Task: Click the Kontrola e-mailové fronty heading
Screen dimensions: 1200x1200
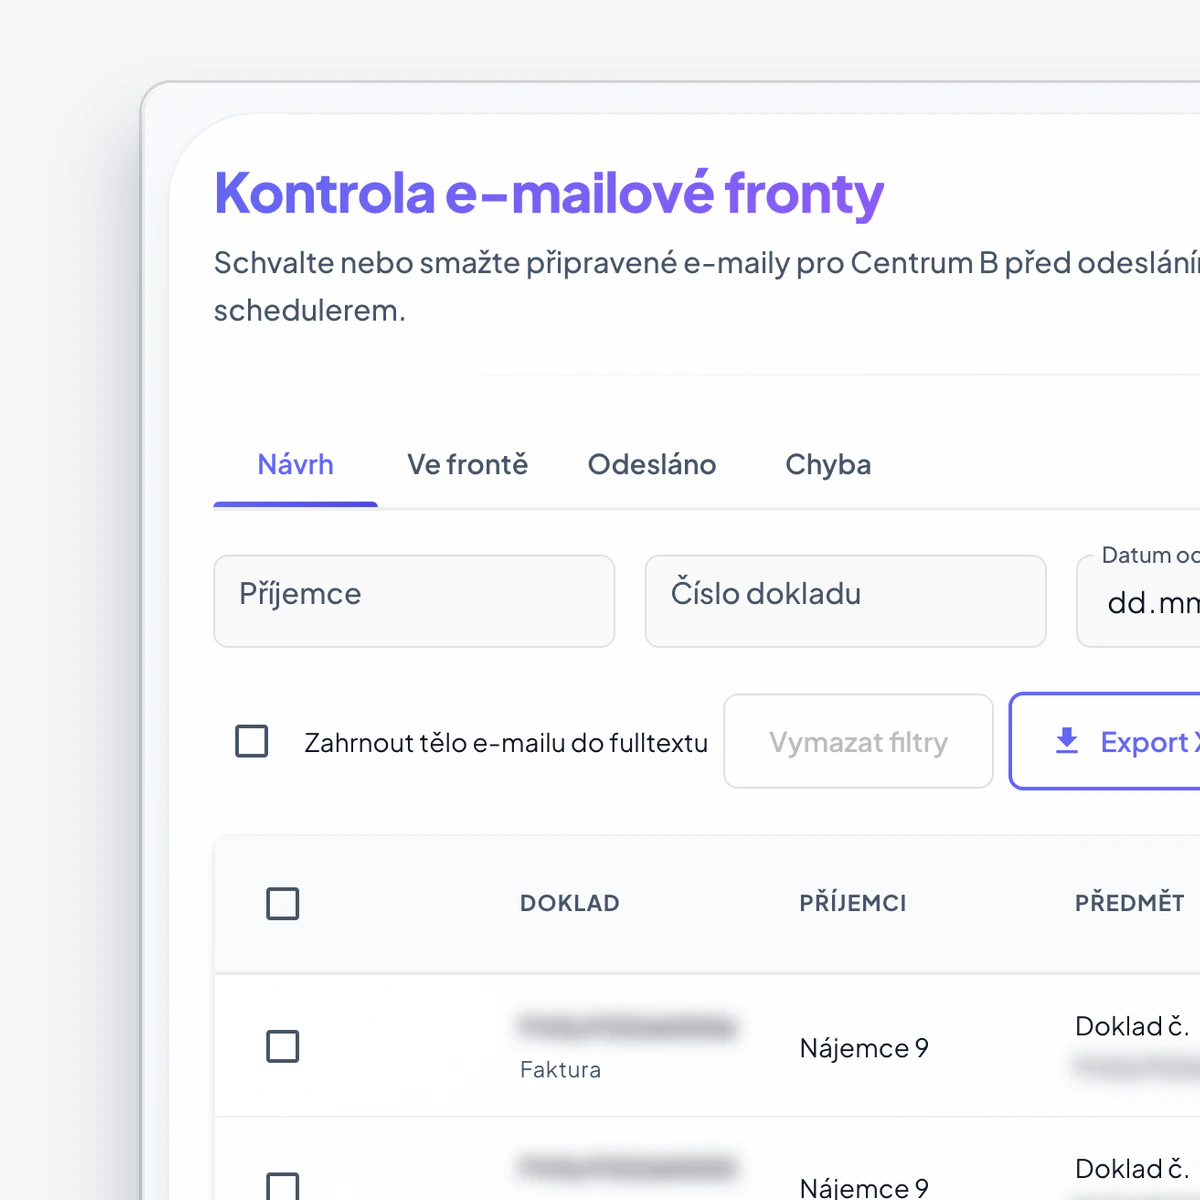Action: (549, 194)
